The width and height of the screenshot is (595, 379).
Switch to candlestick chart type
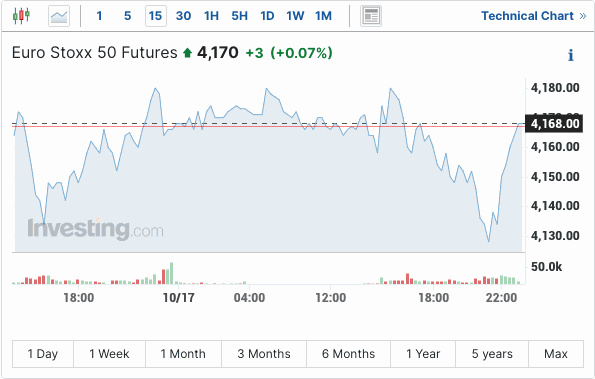click(x=21, y=16)
